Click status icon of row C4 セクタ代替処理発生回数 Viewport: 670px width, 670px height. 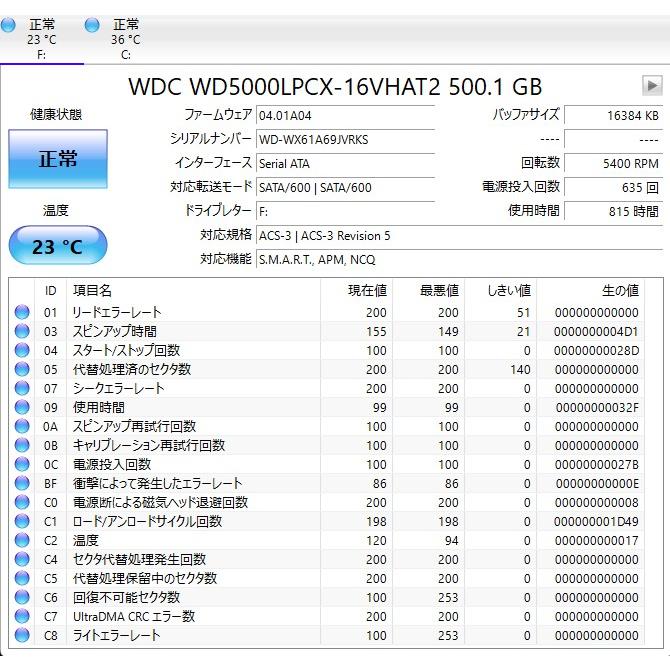click(x=22, y=559)
